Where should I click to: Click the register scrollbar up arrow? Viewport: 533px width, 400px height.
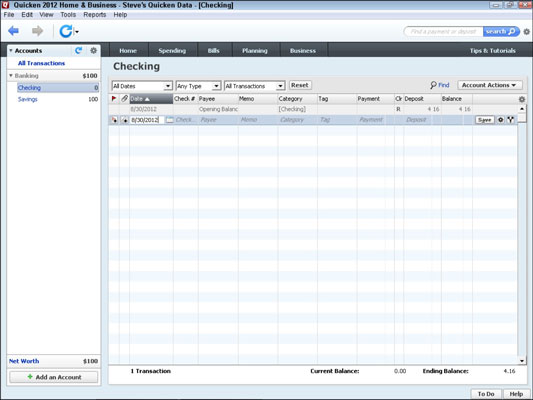pyautogui.click(x=522, y=109)
